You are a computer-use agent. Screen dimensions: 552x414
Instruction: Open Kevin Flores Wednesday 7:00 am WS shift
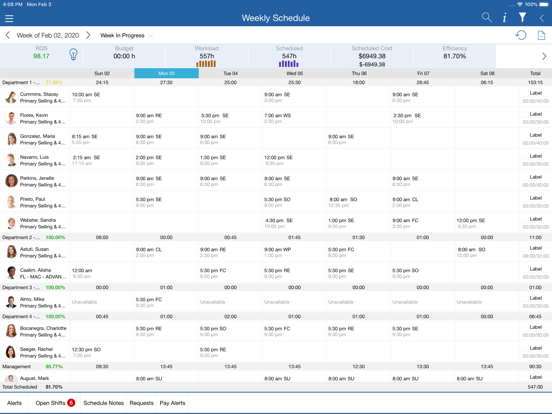tap(295, 118)
